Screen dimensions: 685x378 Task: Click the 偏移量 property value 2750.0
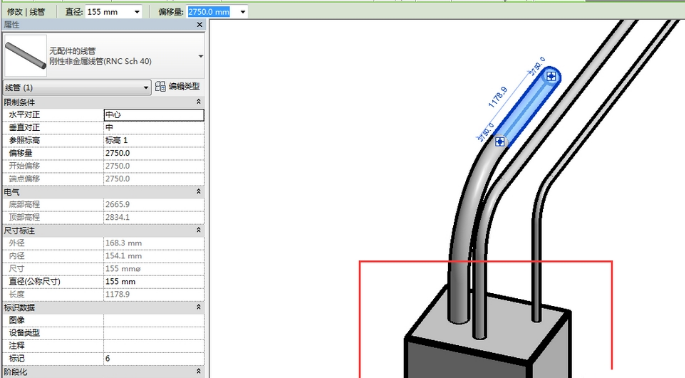154,153
